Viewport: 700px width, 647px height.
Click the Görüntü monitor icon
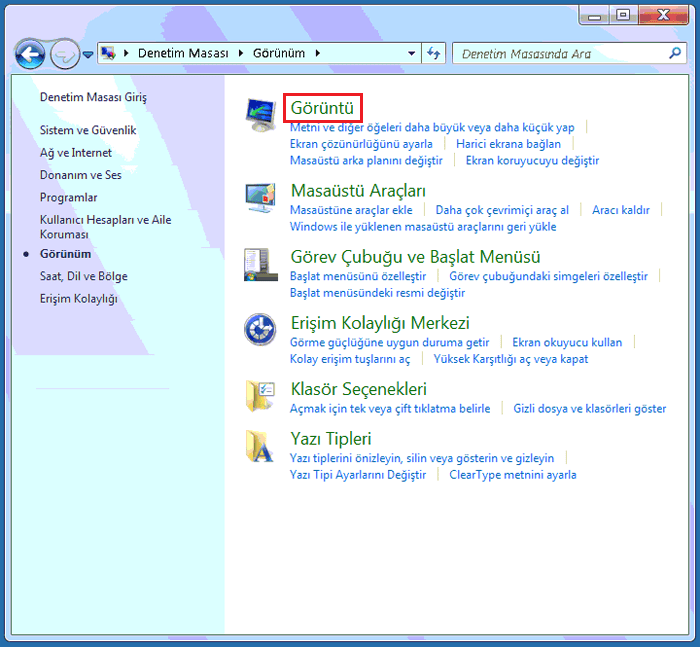(261, 115)
